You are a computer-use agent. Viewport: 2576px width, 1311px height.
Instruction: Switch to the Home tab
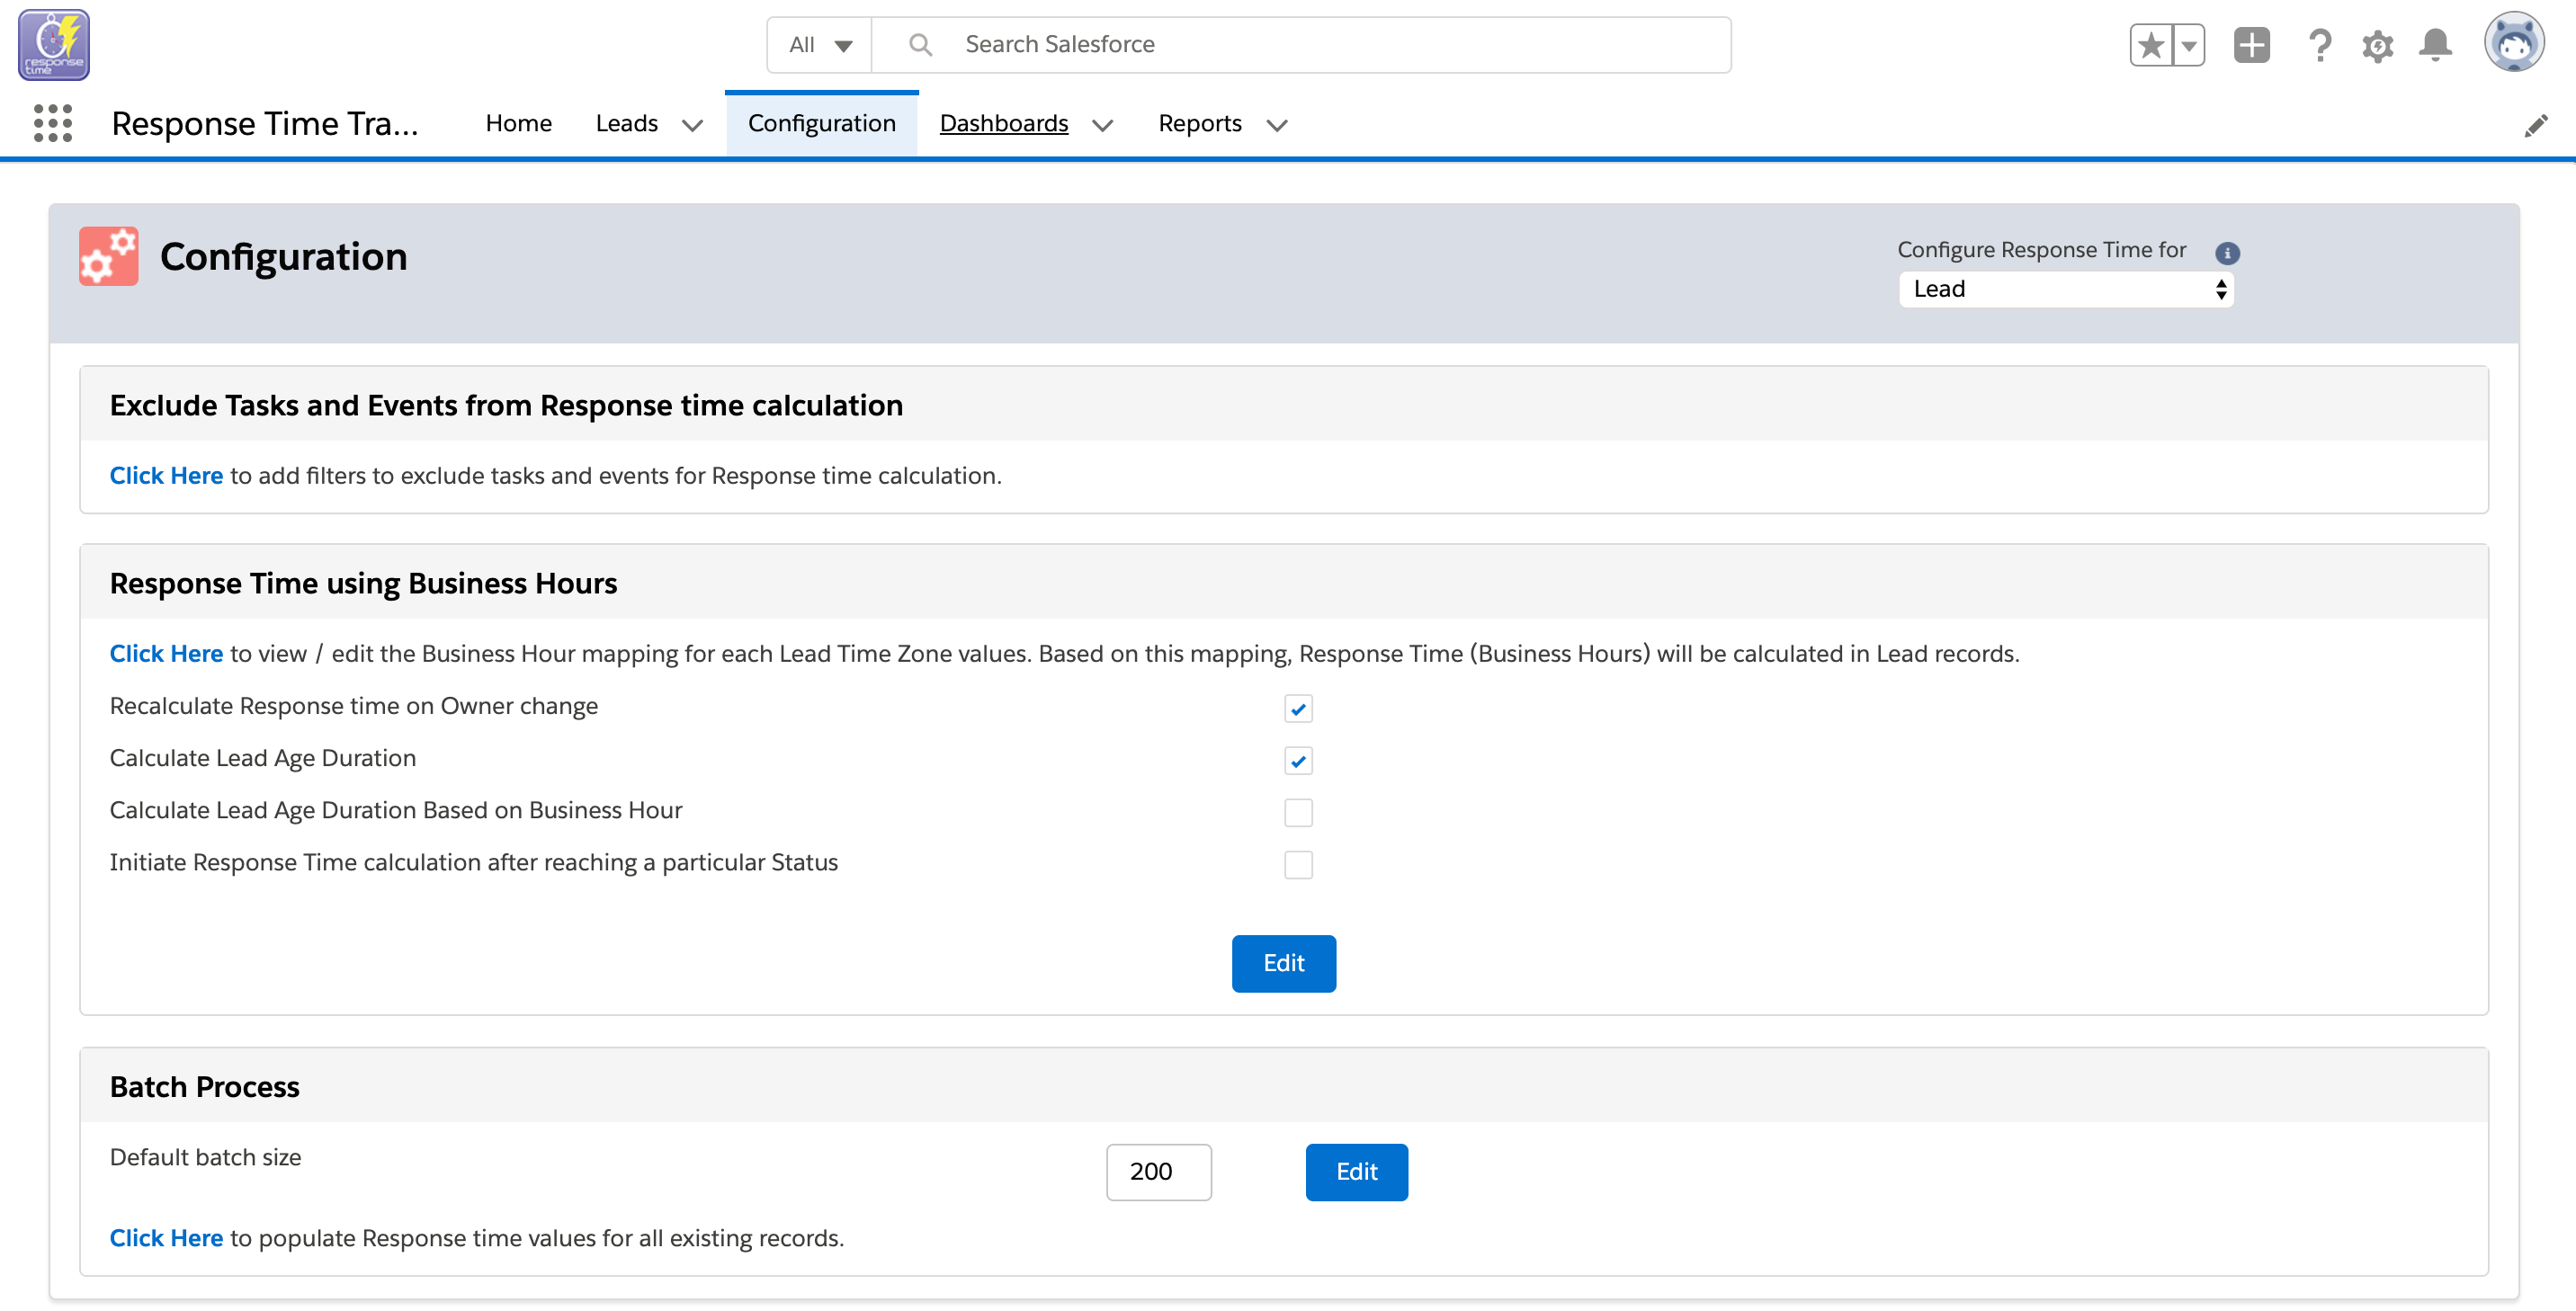[x=518, y=124]
